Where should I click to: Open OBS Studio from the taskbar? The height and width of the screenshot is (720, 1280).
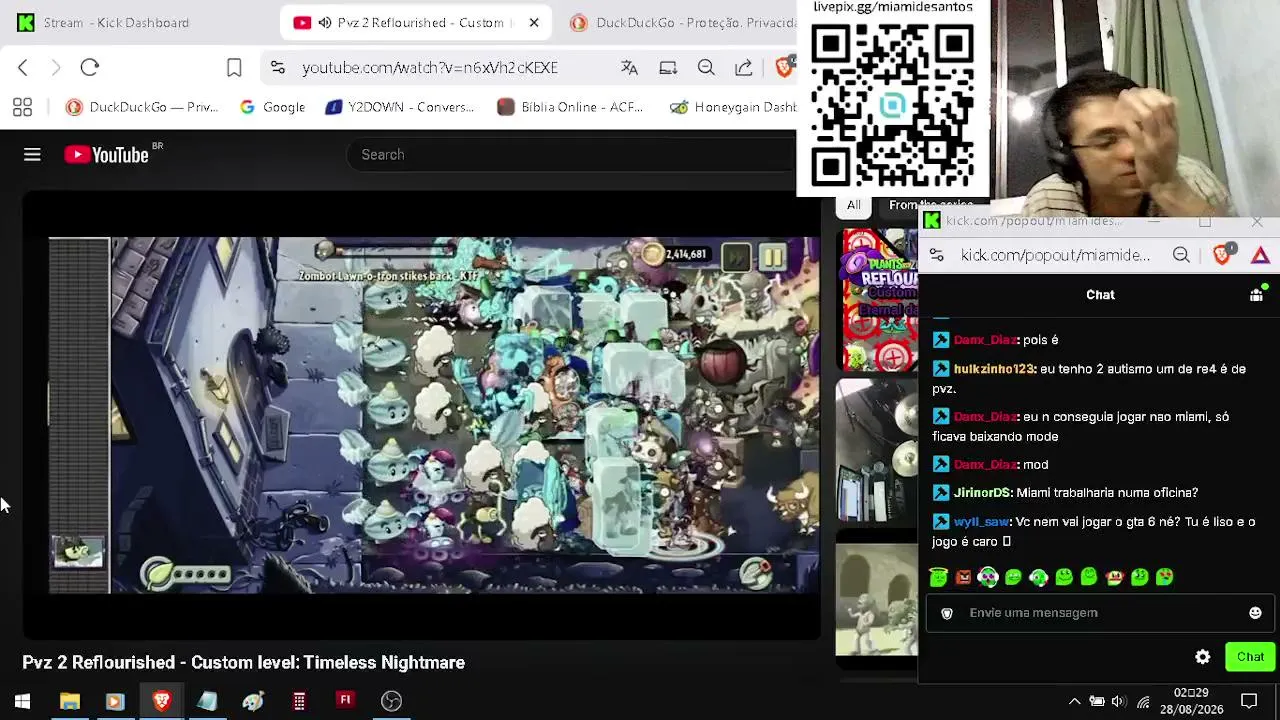[x=391, y=701]
